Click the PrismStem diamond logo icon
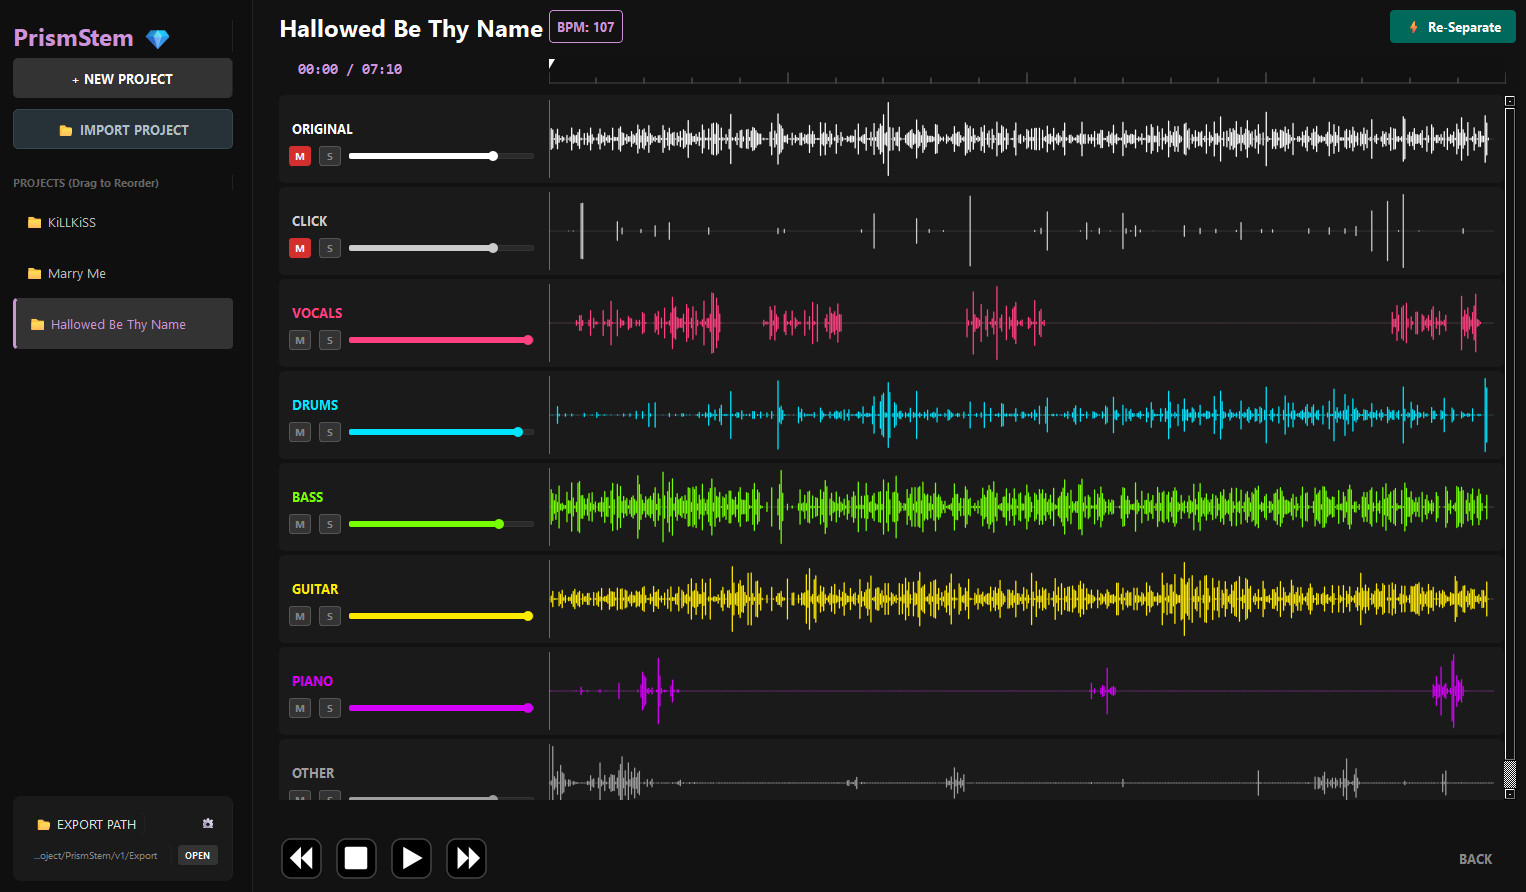 pyautogui.click(x=158, y=39)
